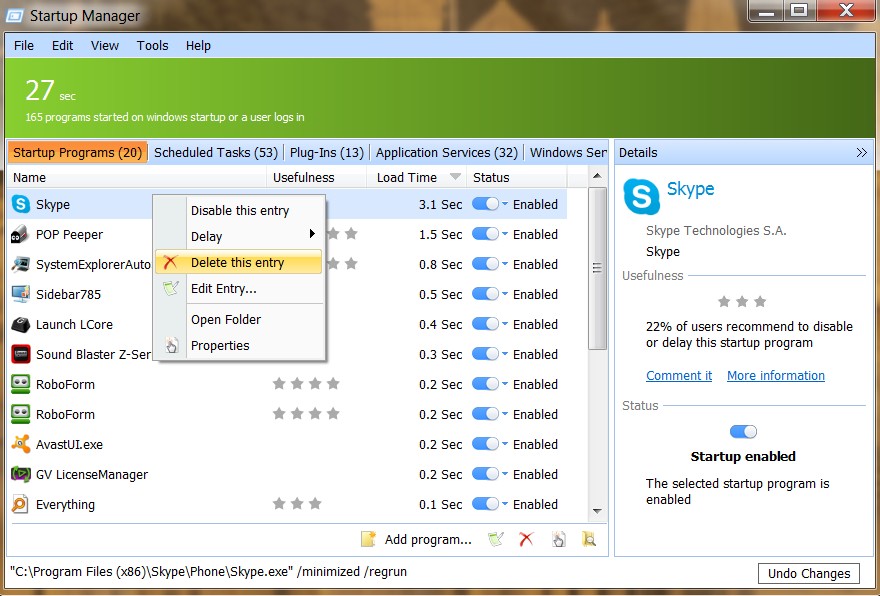This screenshot has height=596, width=880.
Task: Click the Status column header
Action: [x=516, y=177]
